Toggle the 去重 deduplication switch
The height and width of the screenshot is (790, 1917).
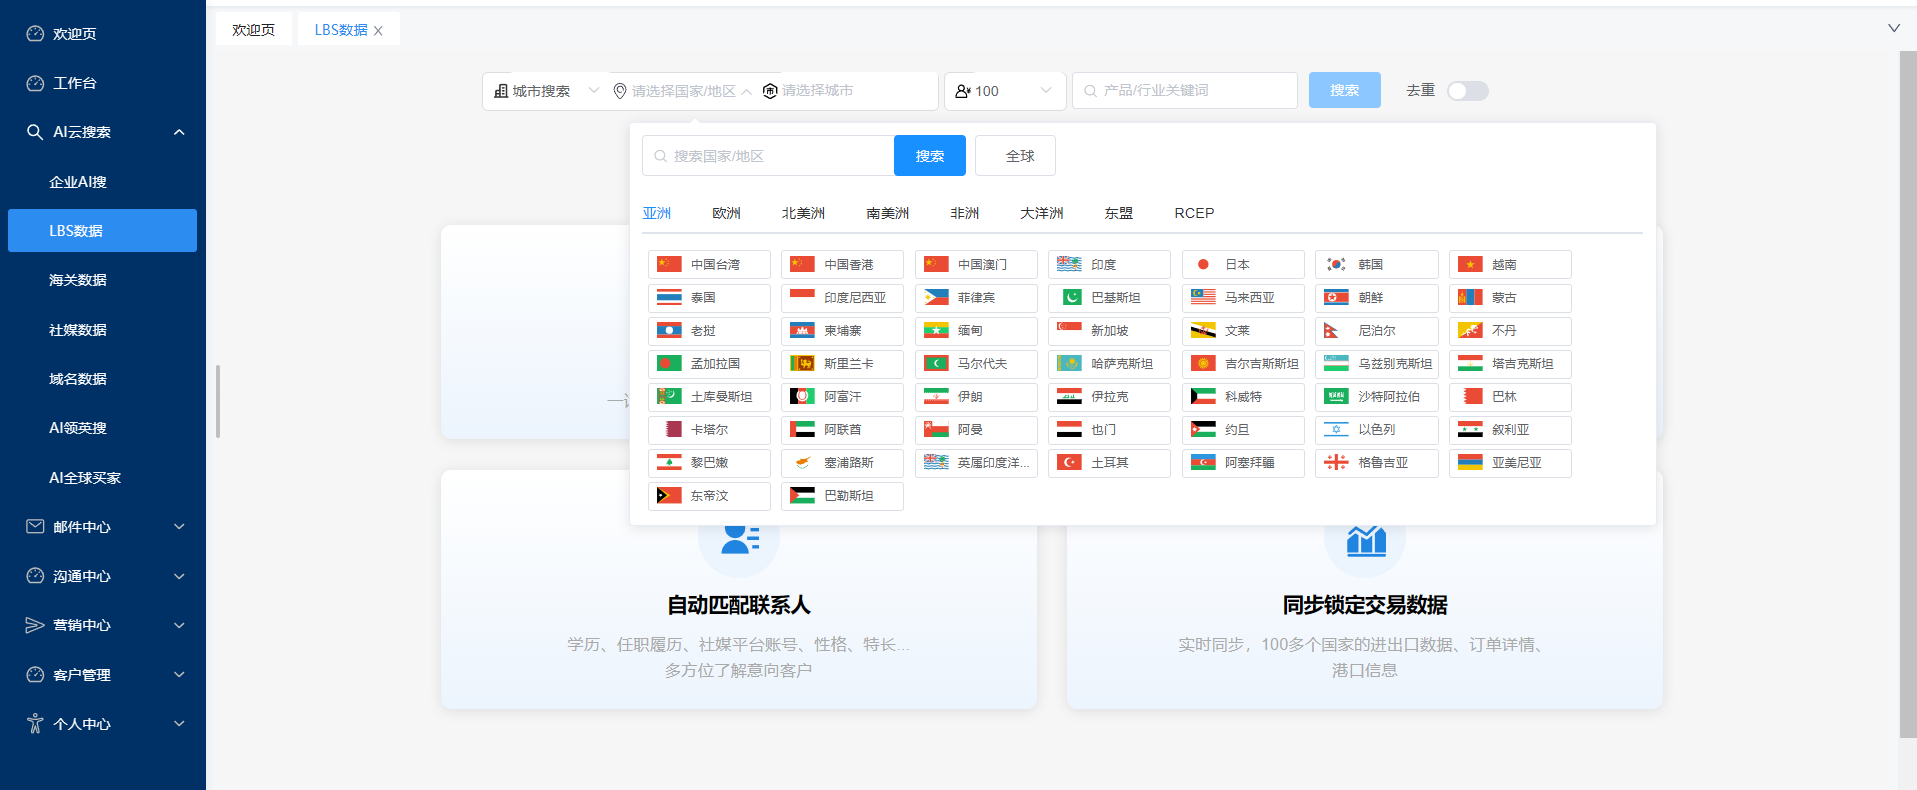click(1468, 91)
